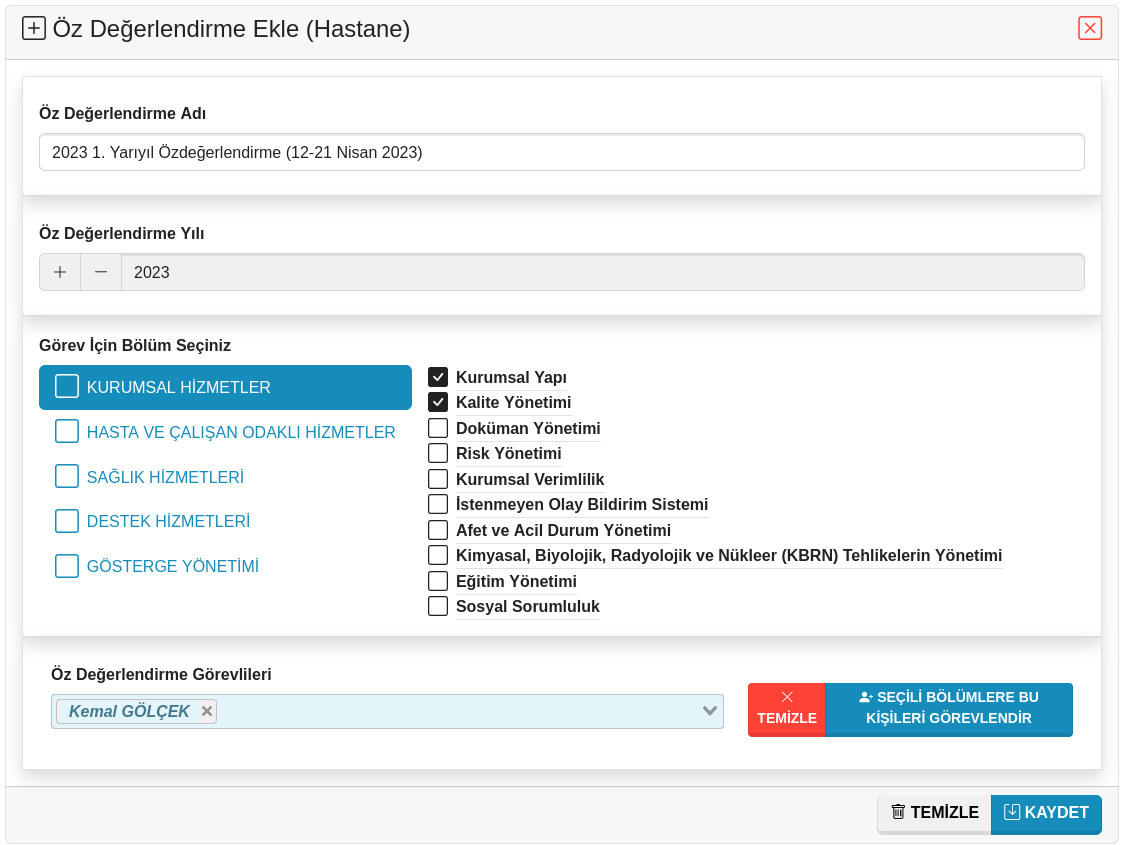Open the Öz Değerlendirme Görevlileri dropdown arrow
The height and width of the screenshot is (845, 1129).
click(710, 711)
